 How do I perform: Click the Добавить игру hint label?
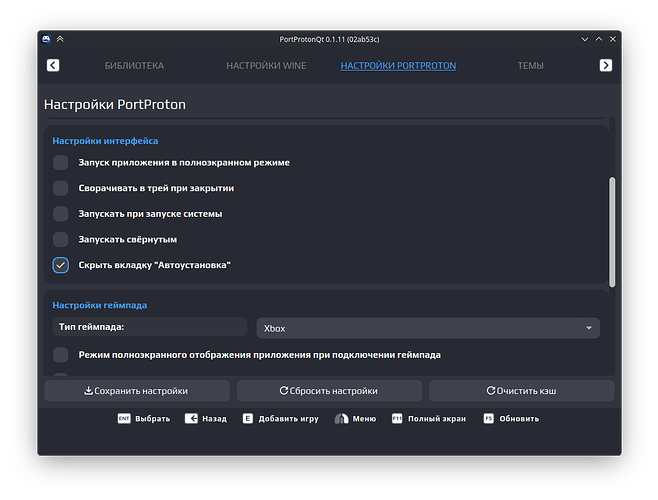click(x=289, y=419)
